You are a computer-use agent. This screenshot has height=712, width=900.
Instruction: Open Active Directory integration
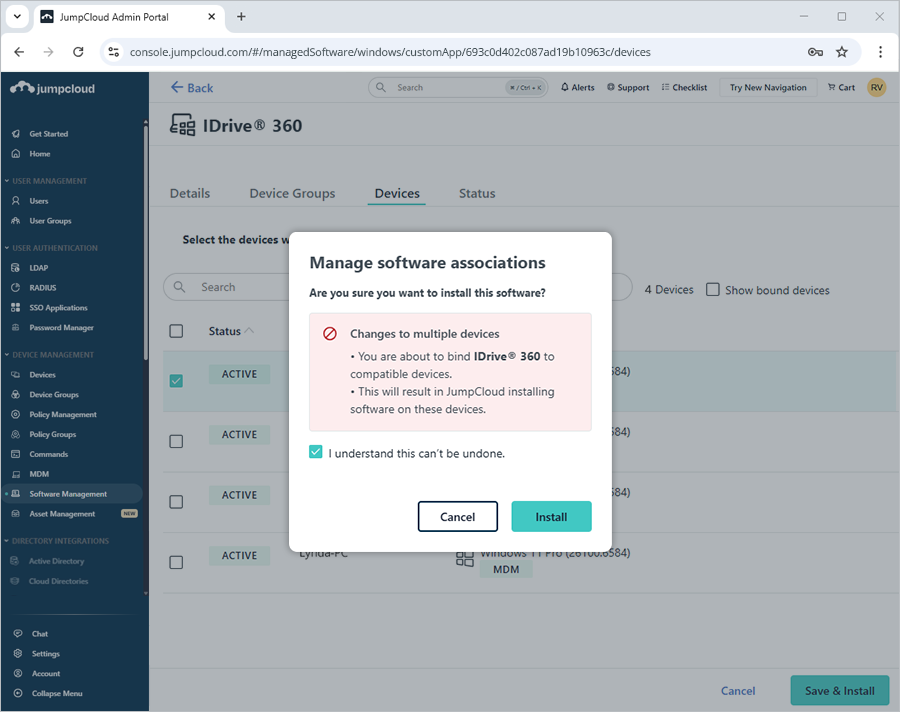coord(56,561)
